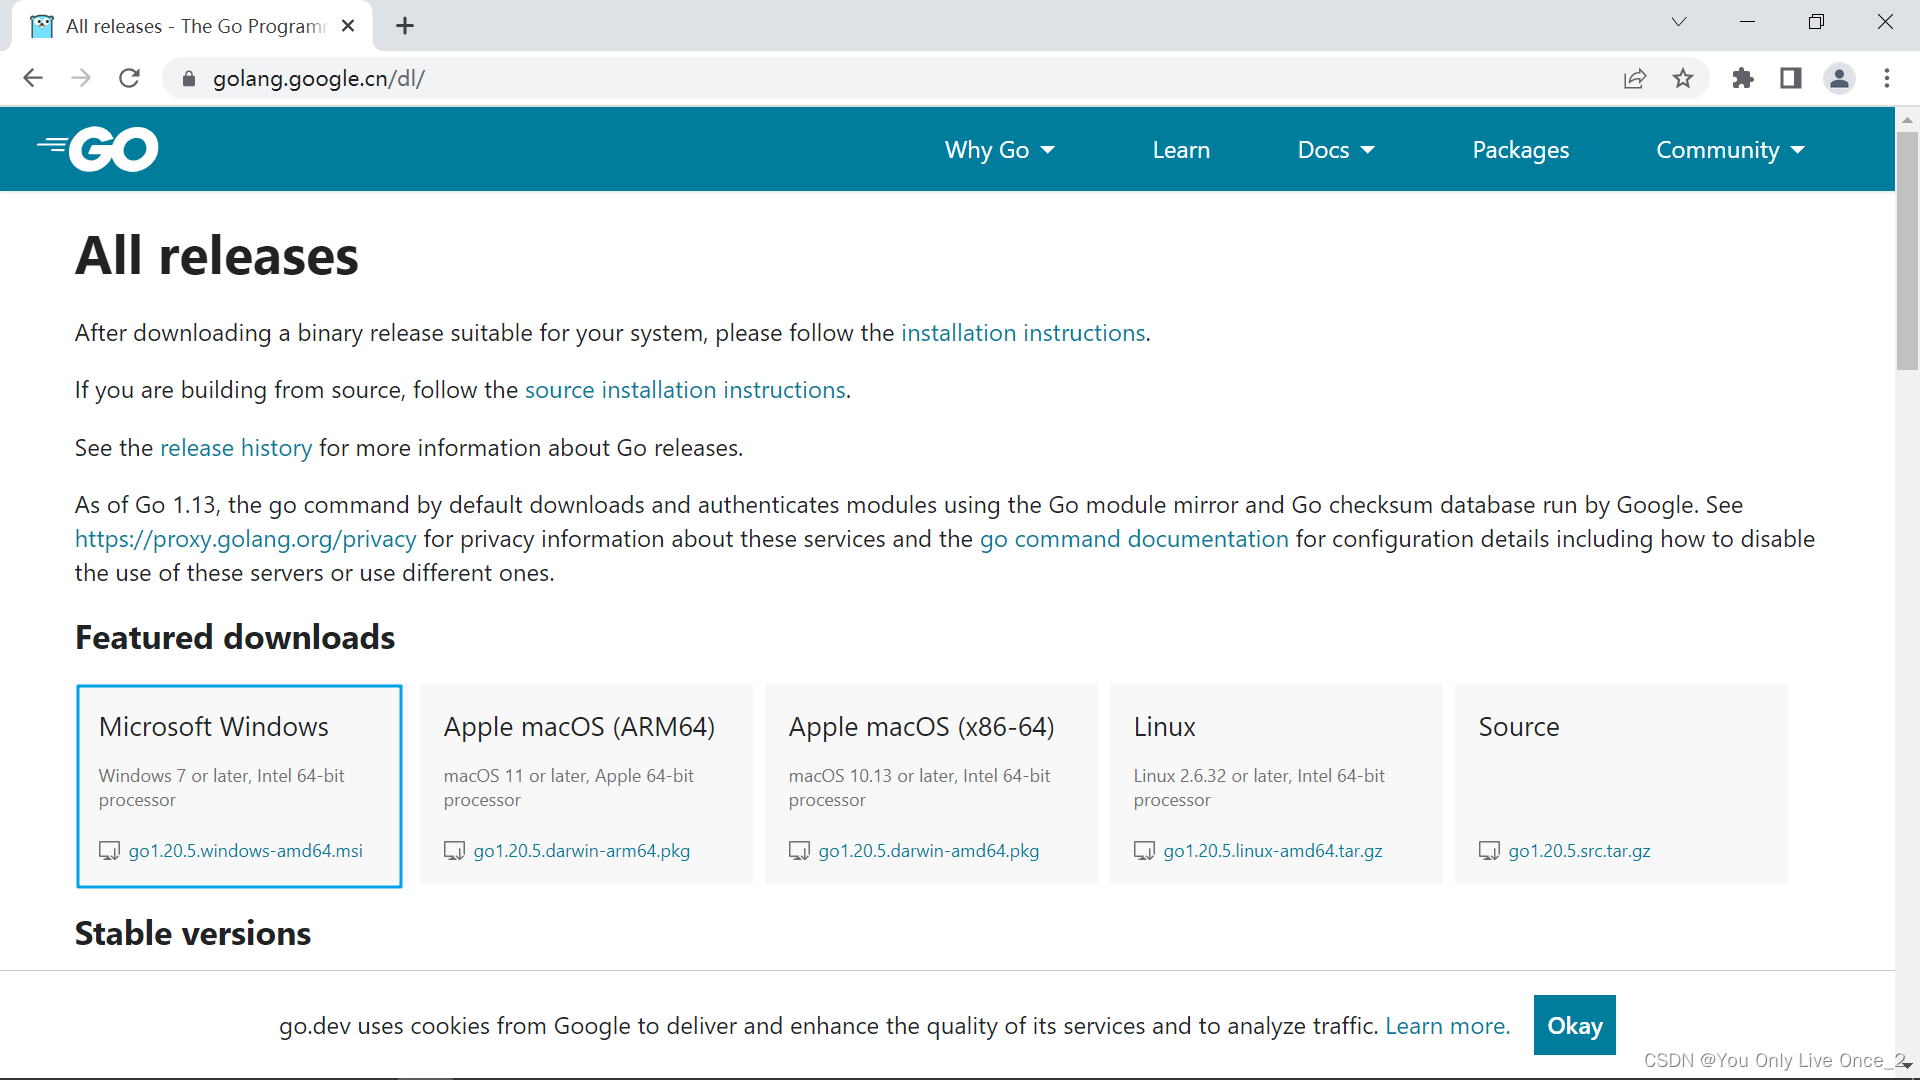Click the page share icon
Image resolution: width=1920 pixels, height=1080 pixels.
[1635, 78]
